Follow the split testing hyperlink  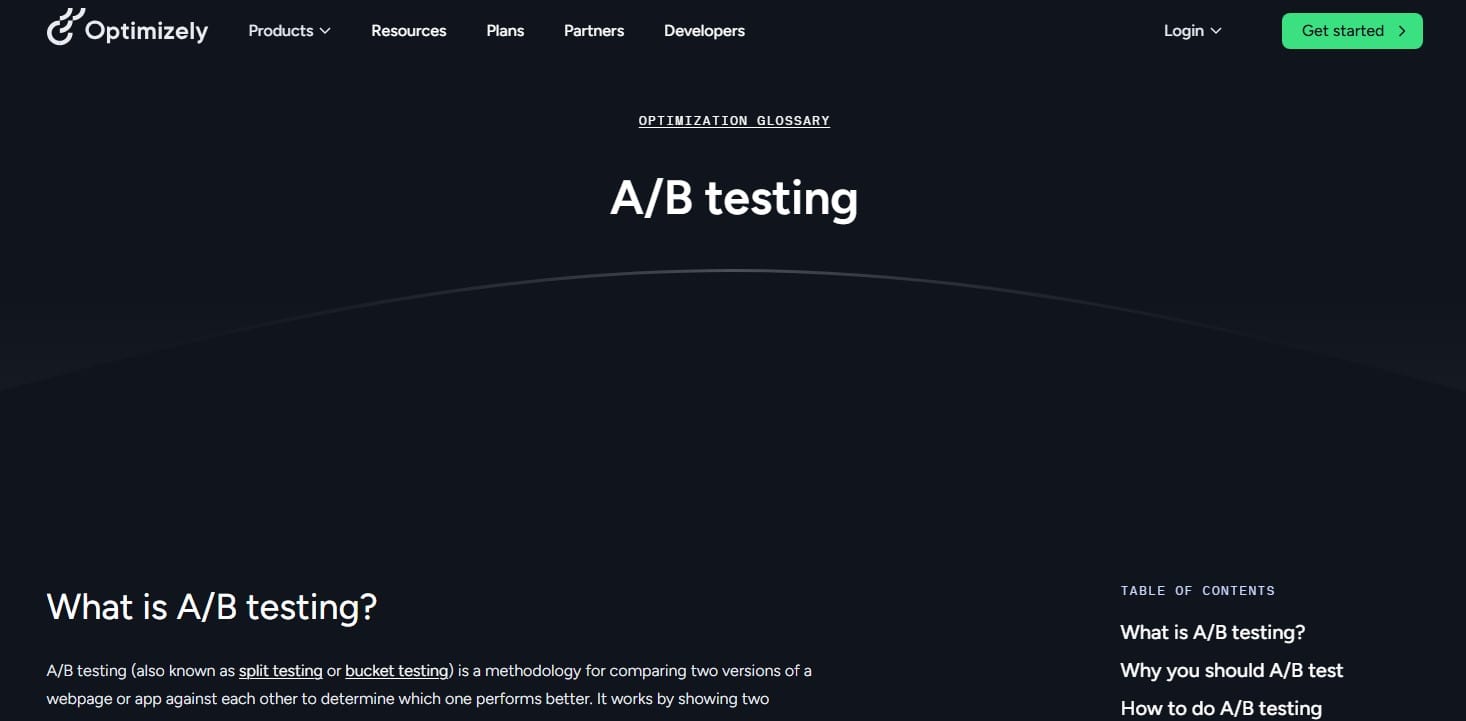click(x=280, y=671)
